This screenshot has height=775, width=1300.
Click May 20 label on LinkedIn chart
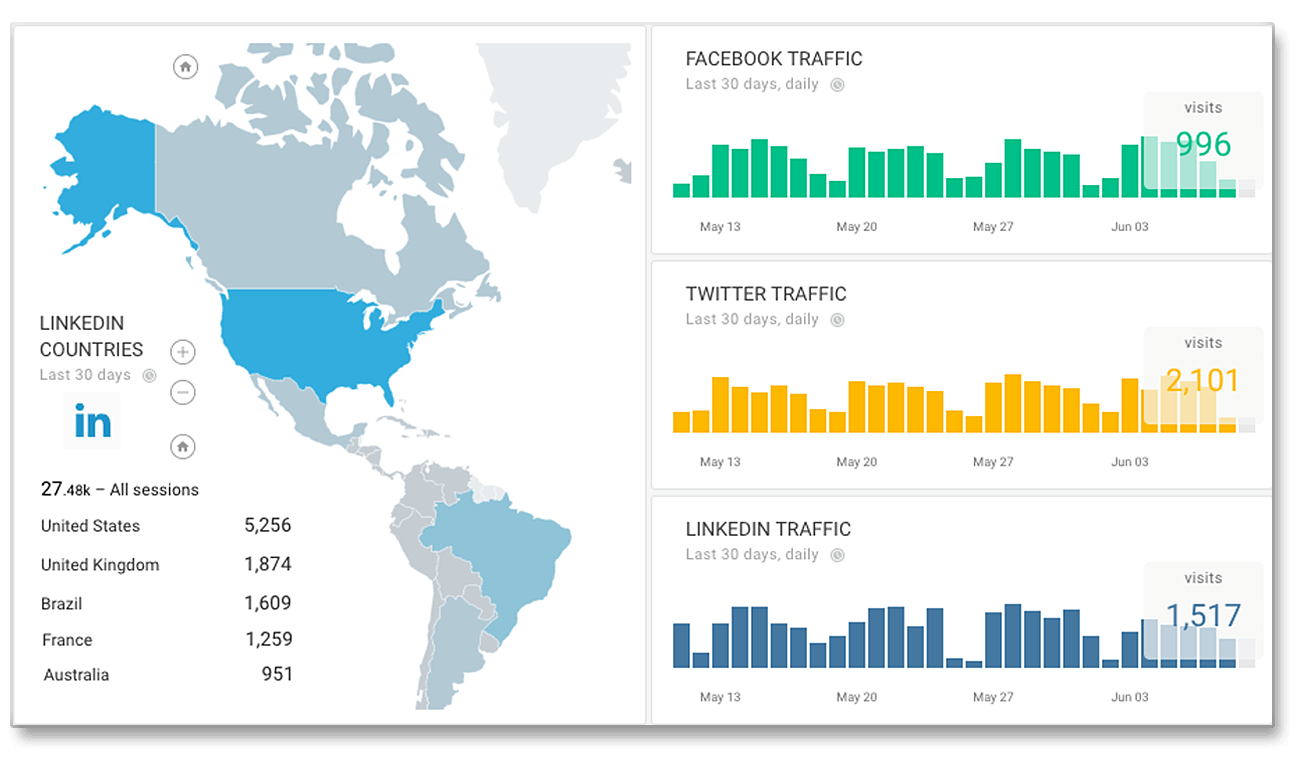pos(856,697)
